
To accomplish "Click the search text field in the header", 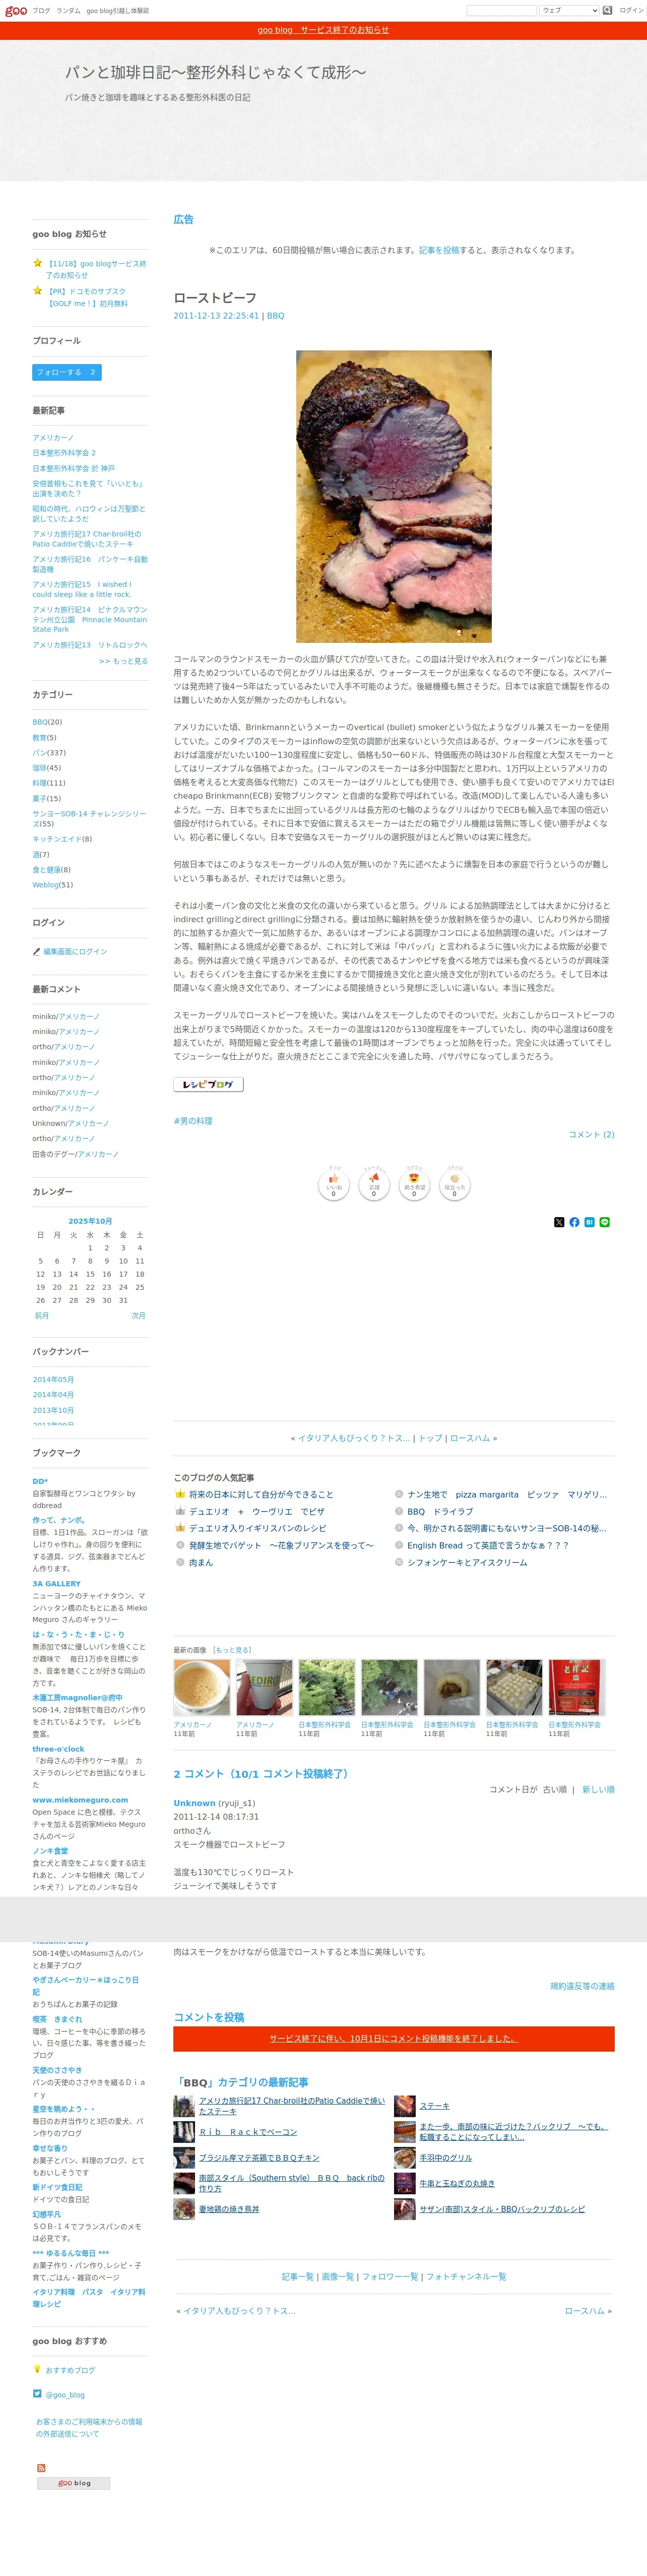I will point(501,11).
